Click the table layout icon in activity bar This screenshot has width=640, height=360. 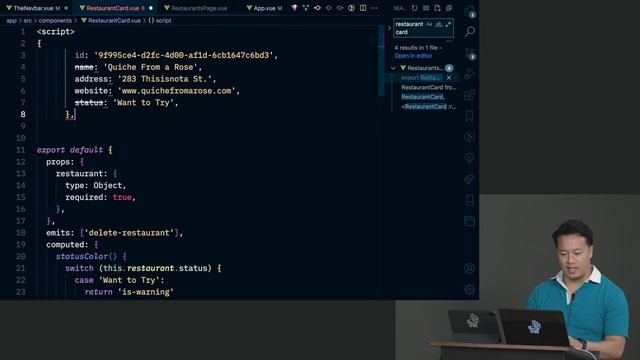click(x=470, y=221)
